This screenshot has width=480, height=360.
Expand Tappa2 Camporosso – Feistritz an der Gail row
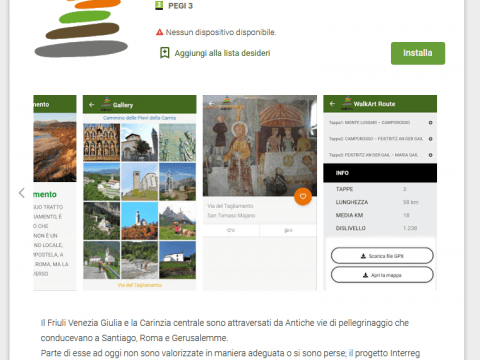pyautogui.click(x=380, y=139)
